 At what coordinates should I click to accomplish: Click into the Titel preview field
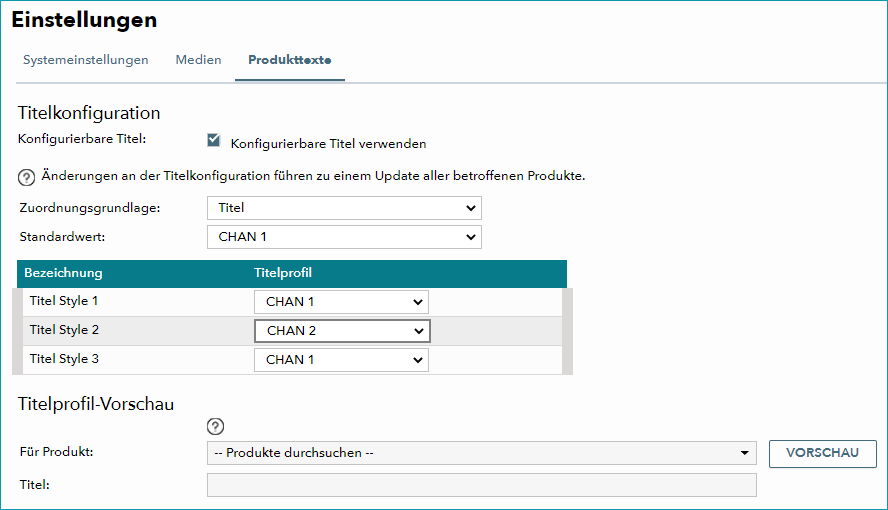point(482,485)
